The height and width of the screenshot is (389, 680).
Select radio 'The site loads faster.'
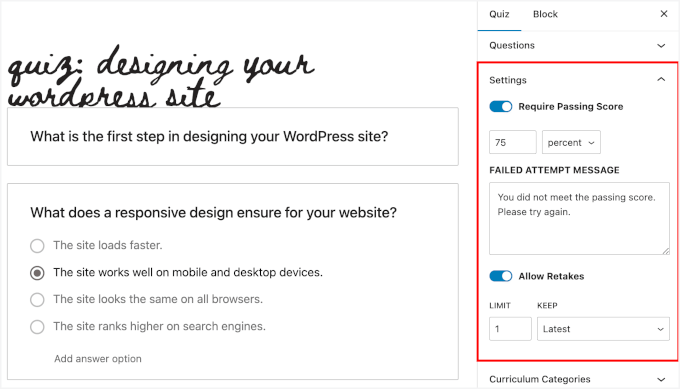[x=37, y=246]
